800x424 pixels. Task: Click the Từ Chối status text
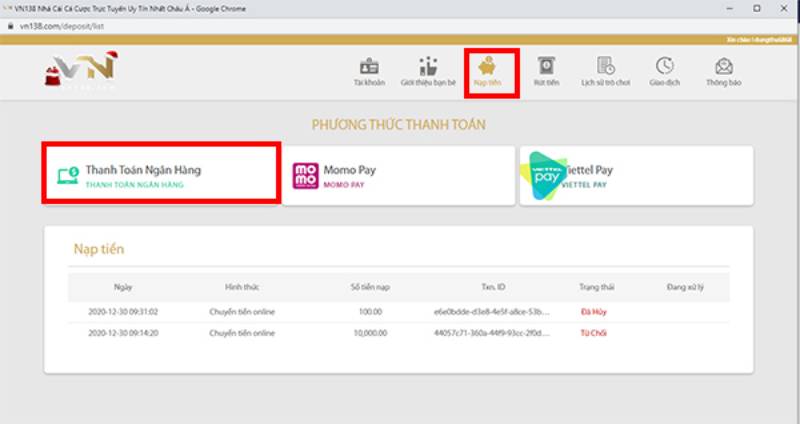point(594,333)
